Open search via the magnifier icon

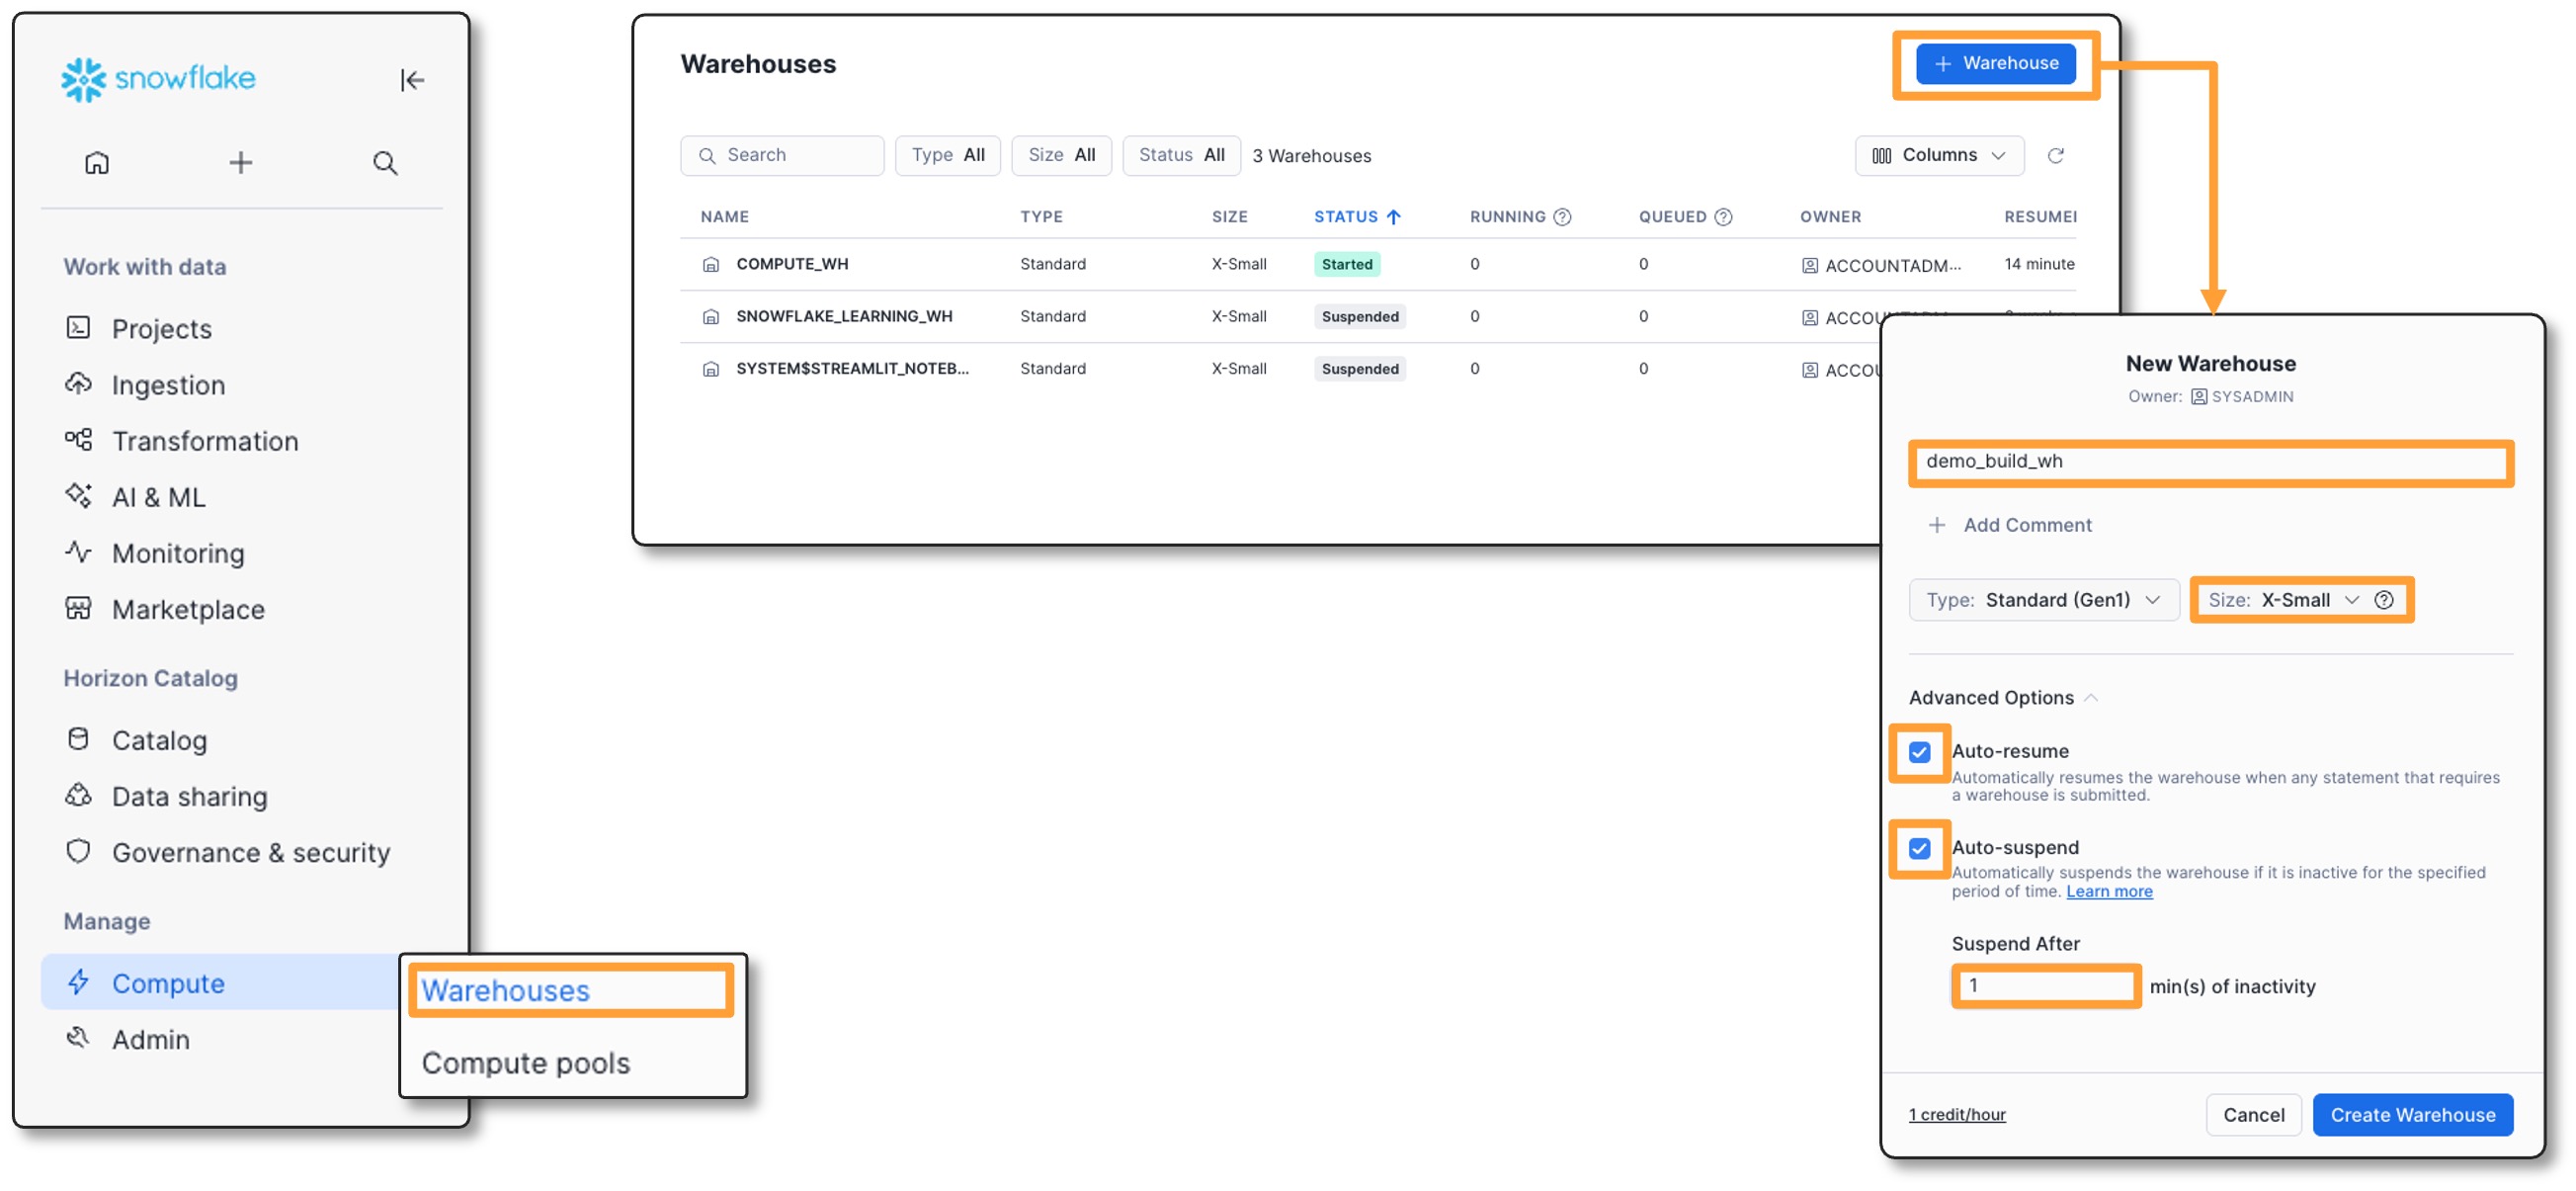pos(385,162)
